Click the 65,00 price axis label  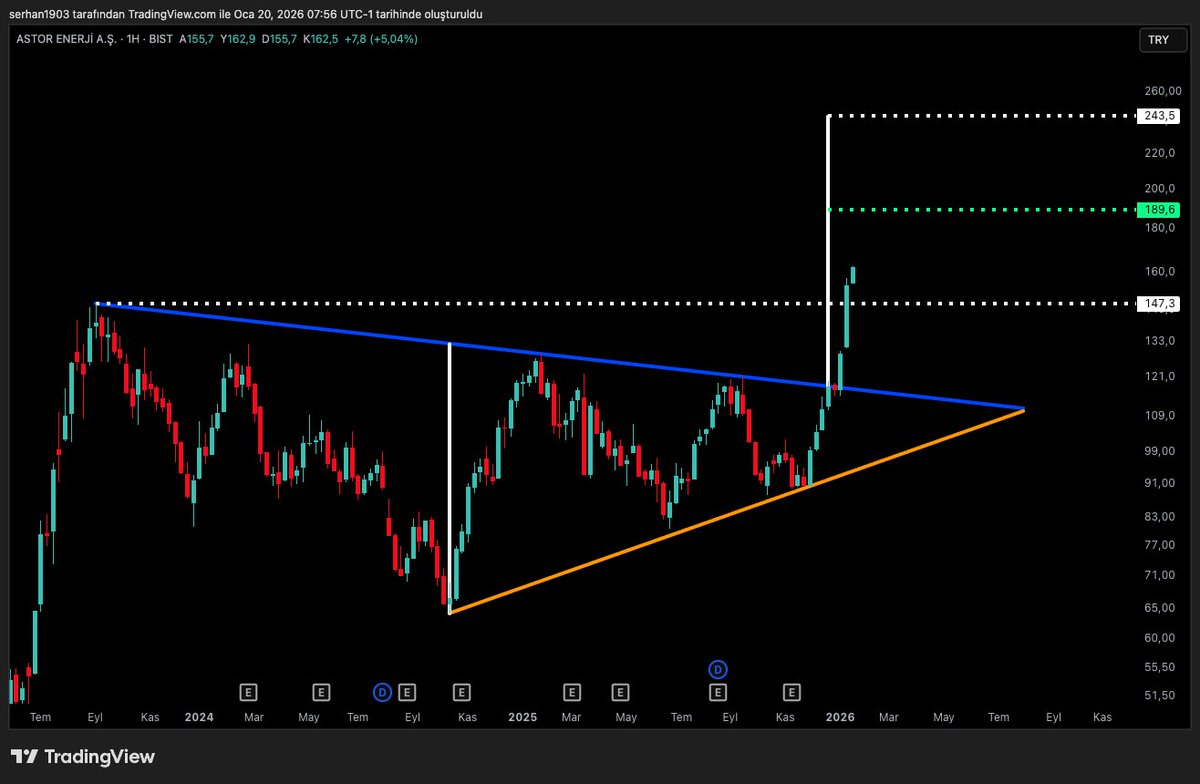click(1160, 608)
